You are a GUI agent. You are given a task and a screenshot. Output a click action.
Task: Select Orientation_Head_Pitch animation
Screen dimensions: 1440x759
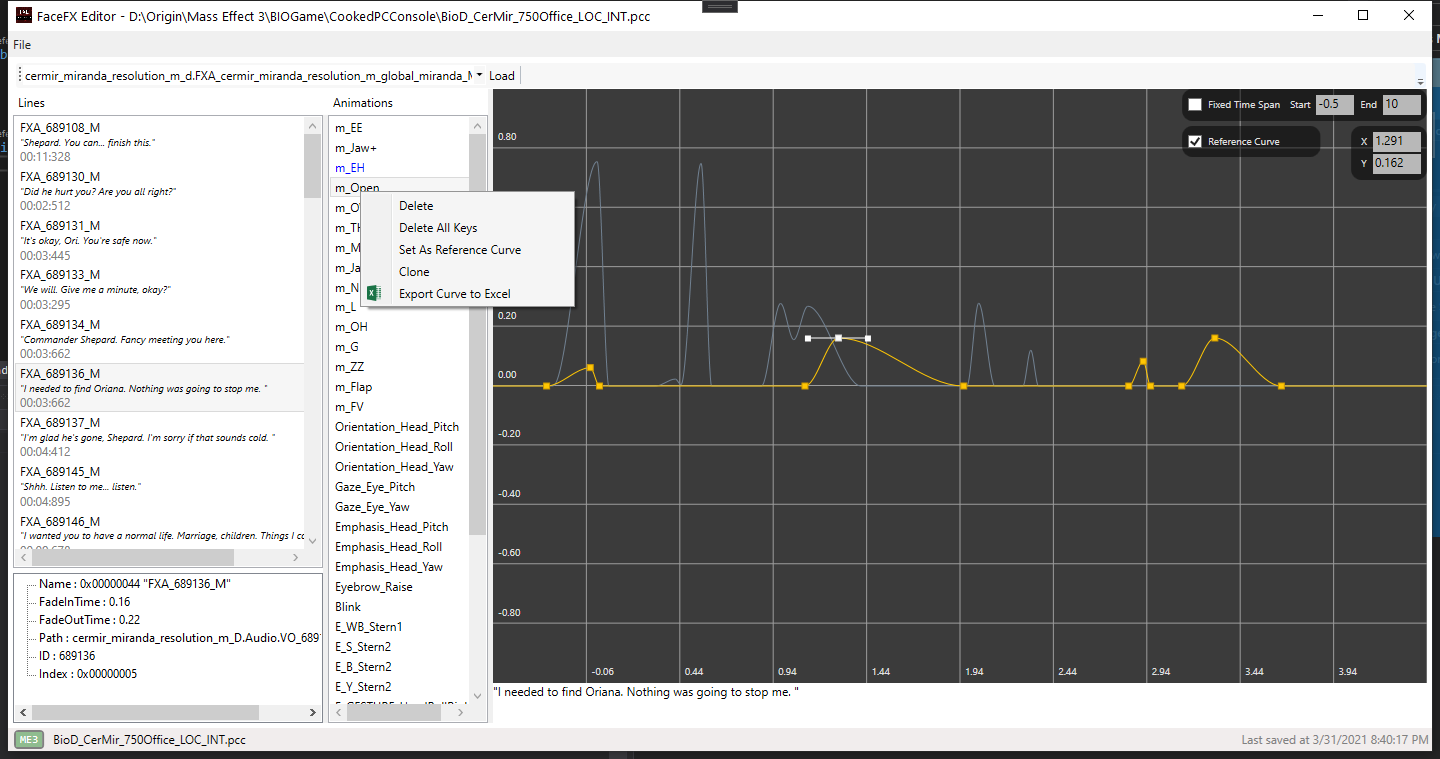397,427
